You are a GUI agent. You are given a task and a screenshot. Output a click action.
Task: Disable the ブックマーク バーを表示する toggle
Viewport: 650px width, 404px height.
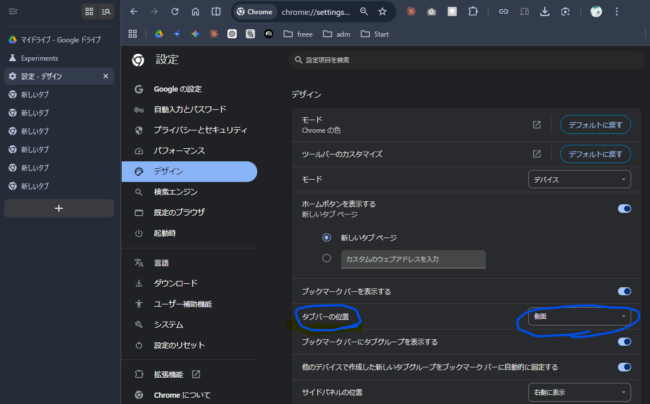coord(624,291)
